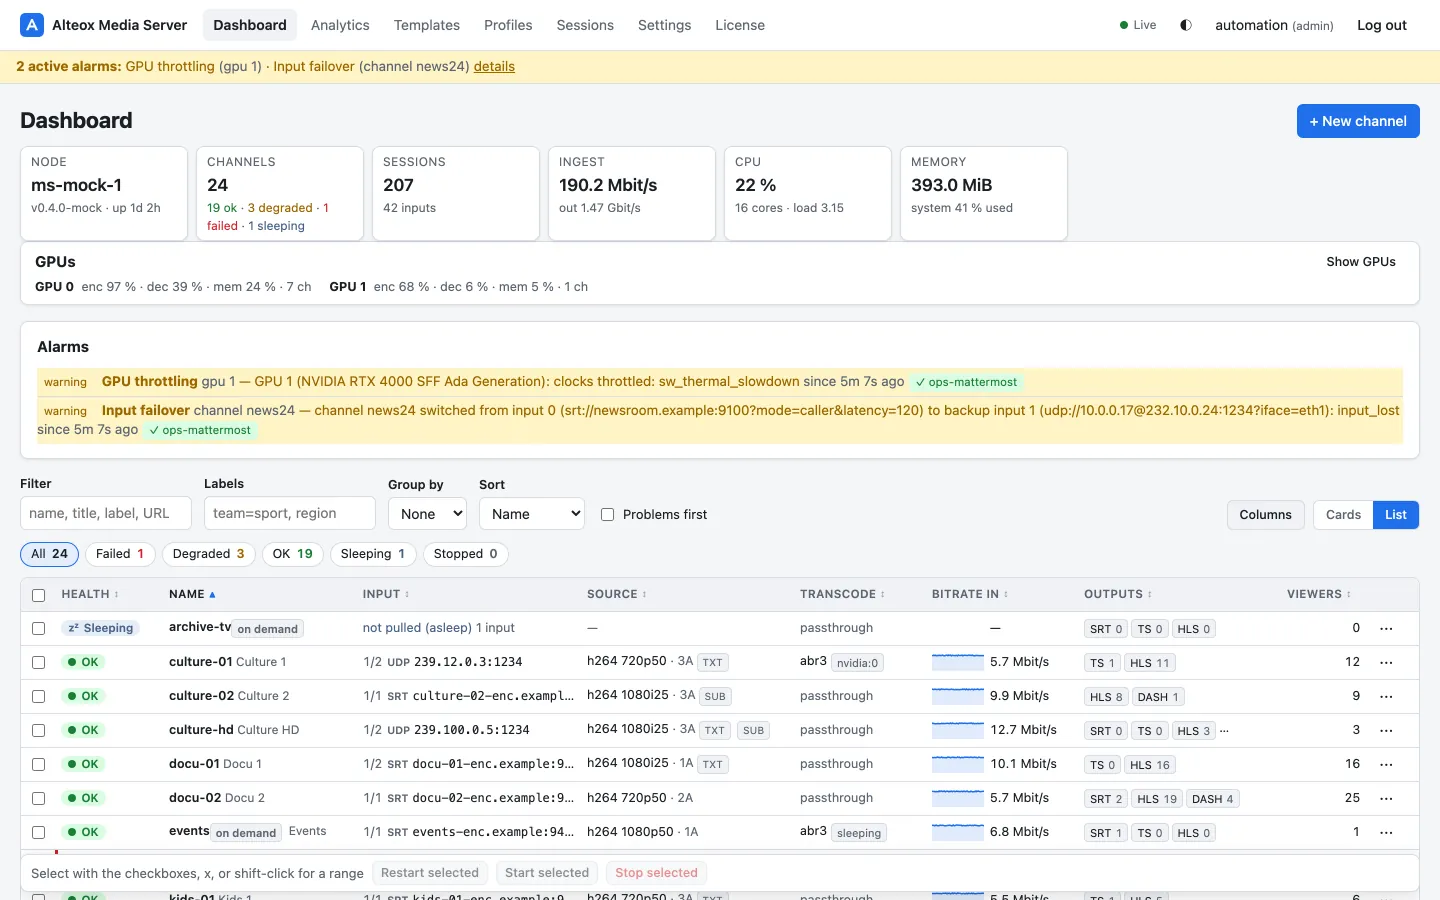Click the Alteox Media Server logo icon
1440x900 pixels.
[32, 25]
